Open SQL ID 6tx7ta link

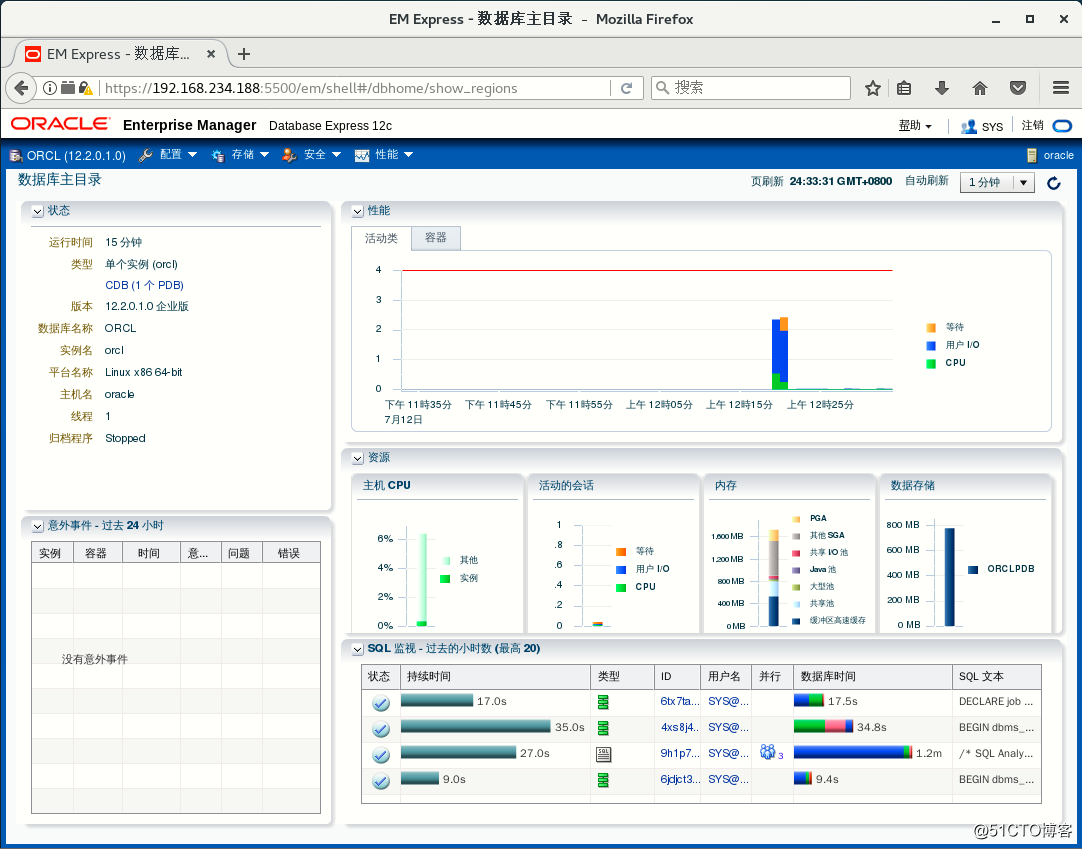point(680,701)
